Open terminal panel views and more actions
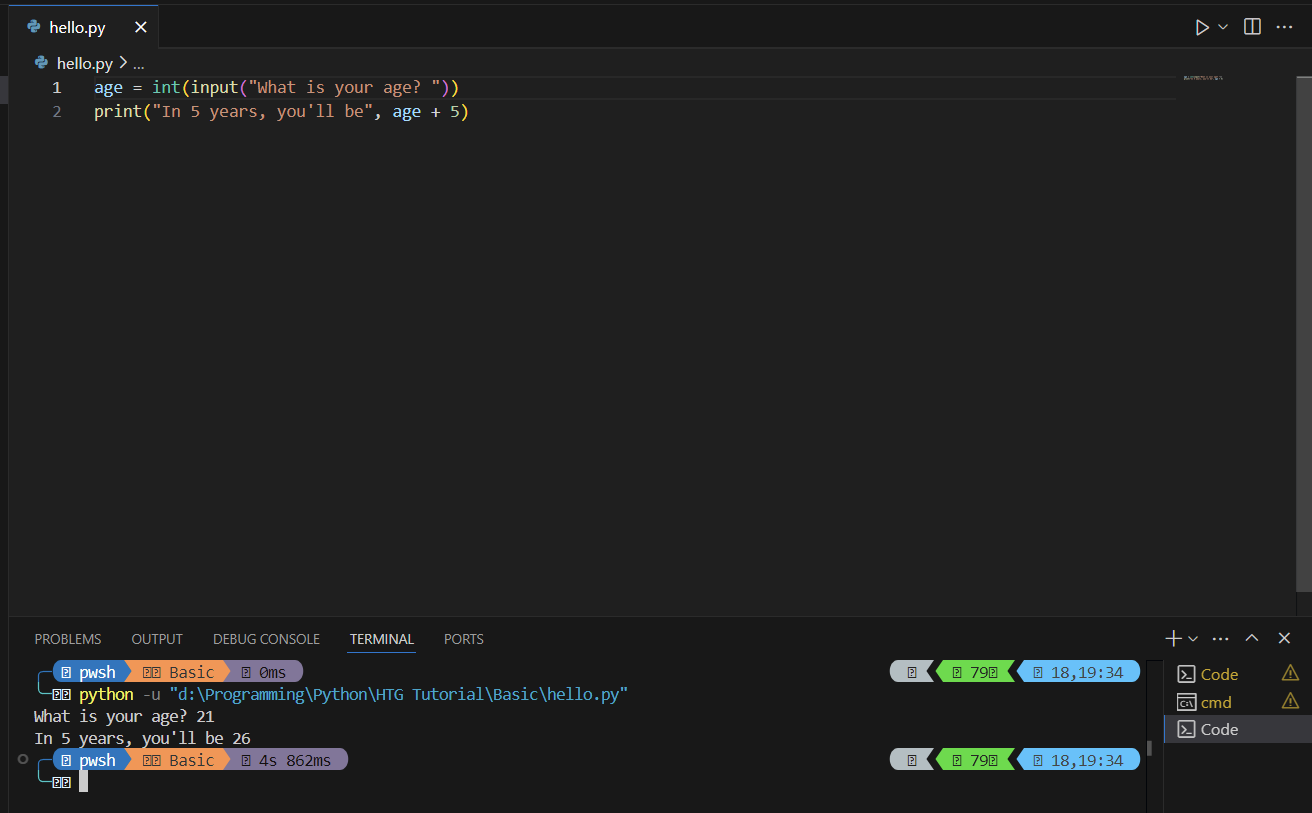The height and width of the screenshot is (813, 1312). (1220, 638)
